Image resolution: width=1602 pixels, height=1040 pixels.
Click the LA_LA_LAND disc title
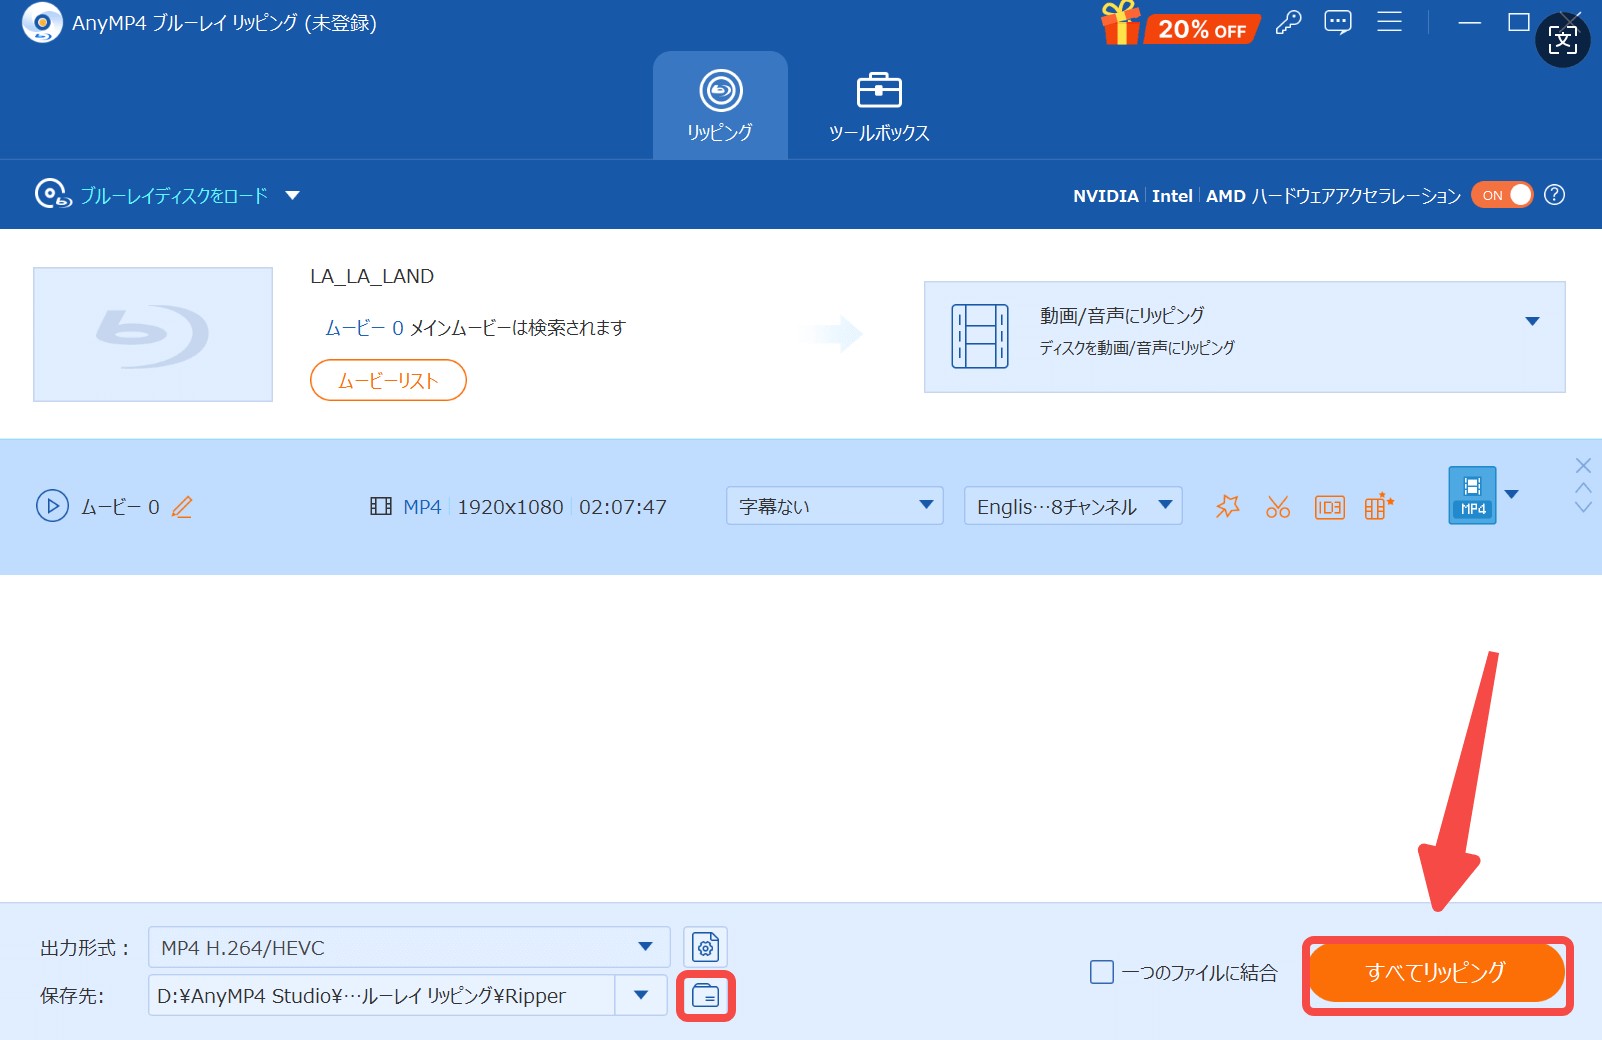[372, 276]
